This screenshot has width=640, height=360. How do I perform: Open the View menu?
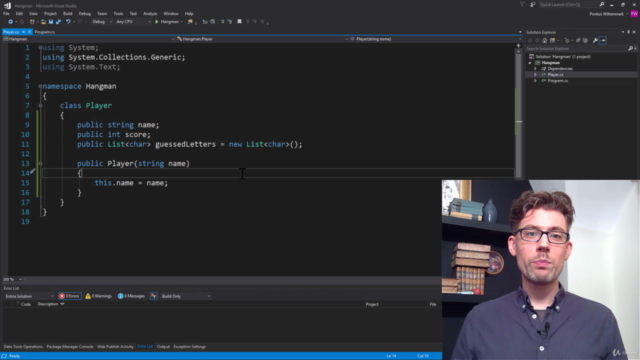tap(33, 13)
